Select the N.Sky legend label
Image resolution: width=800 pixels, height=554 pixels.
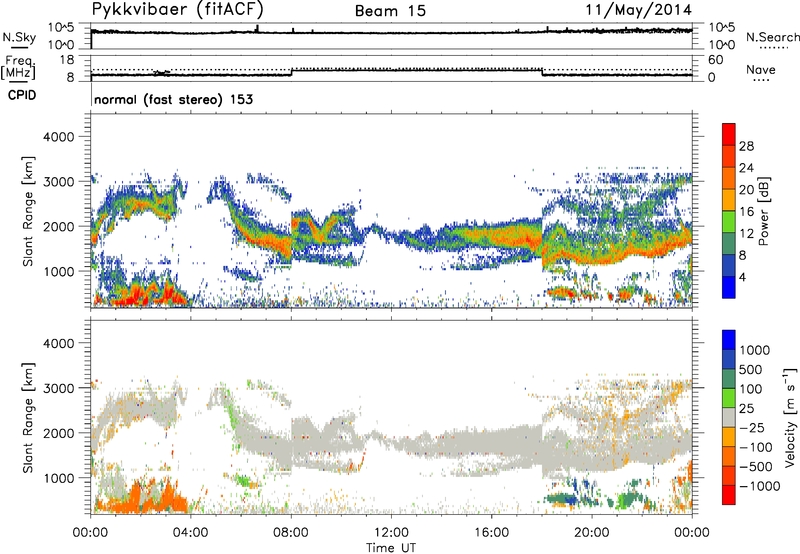19,37
